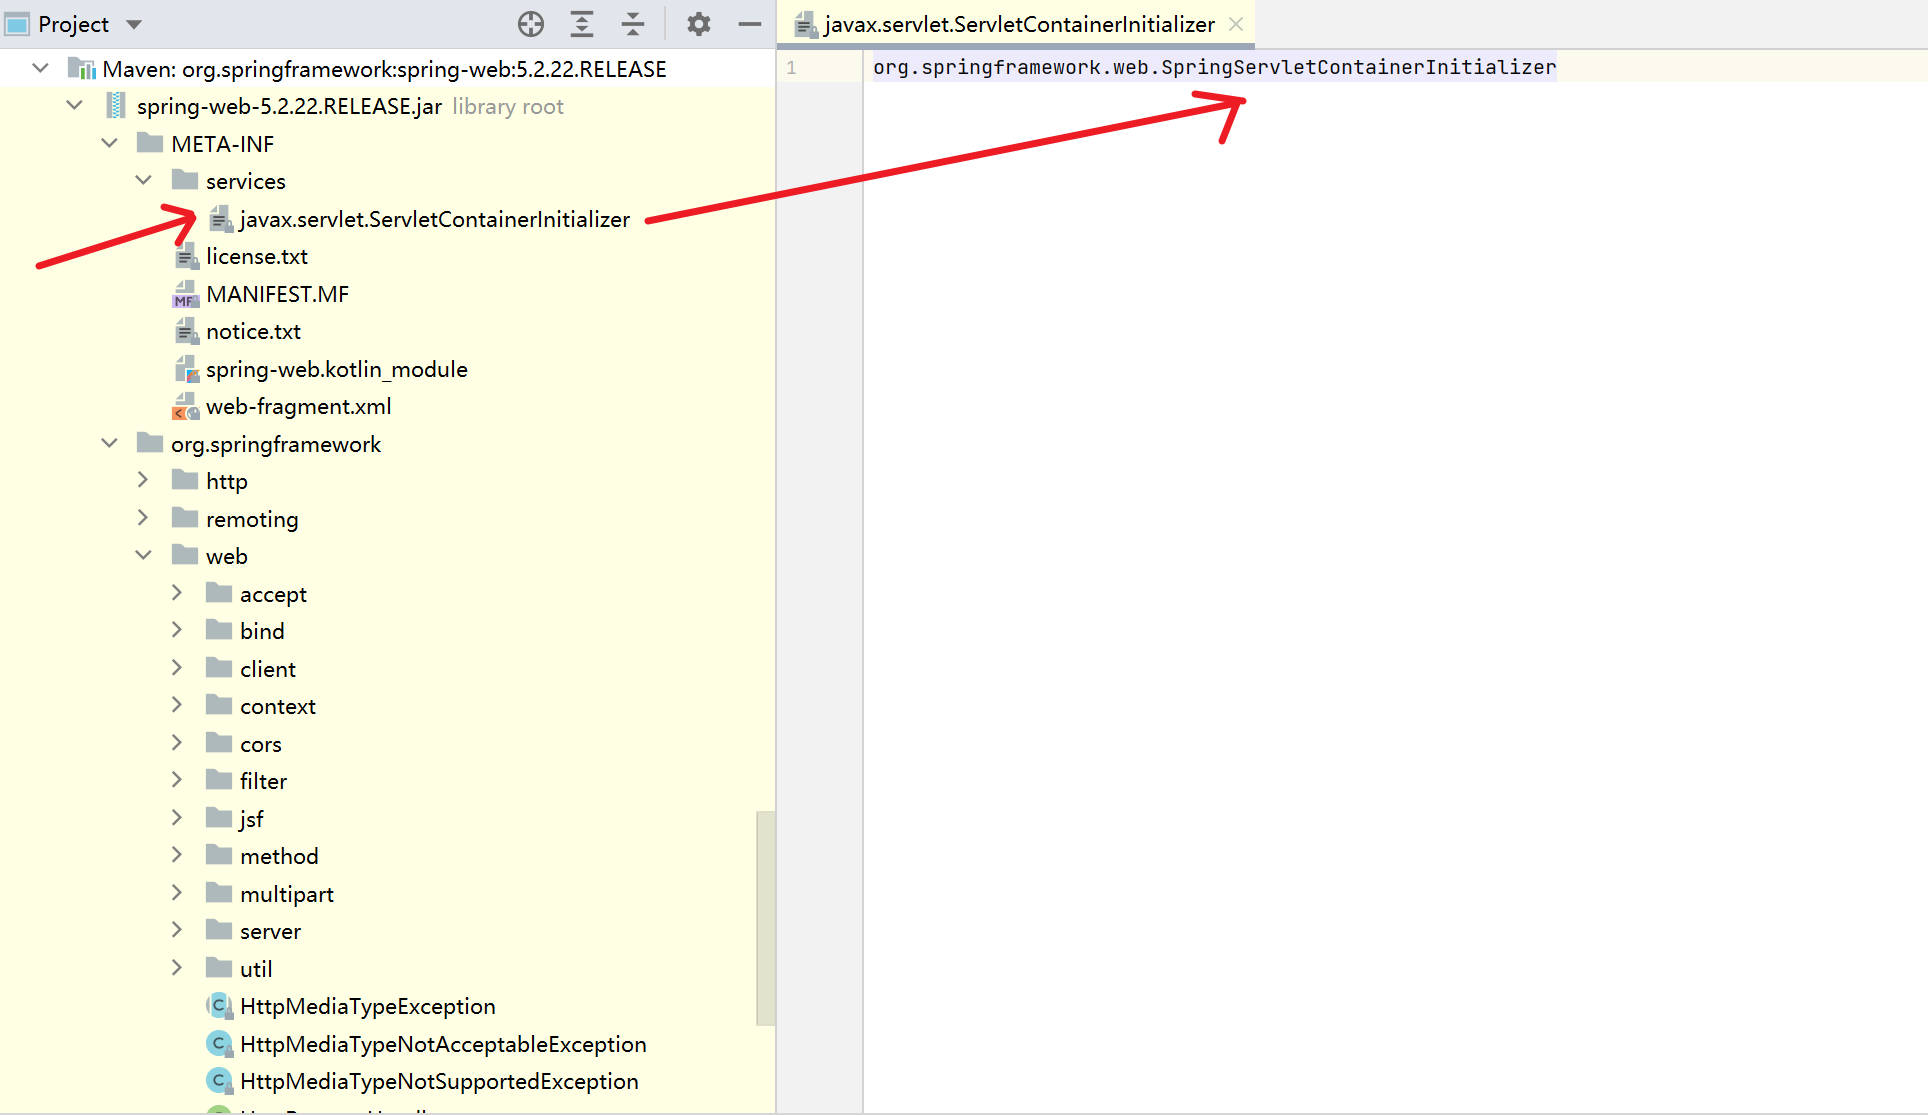Expand the bind package

coord(178,630)
